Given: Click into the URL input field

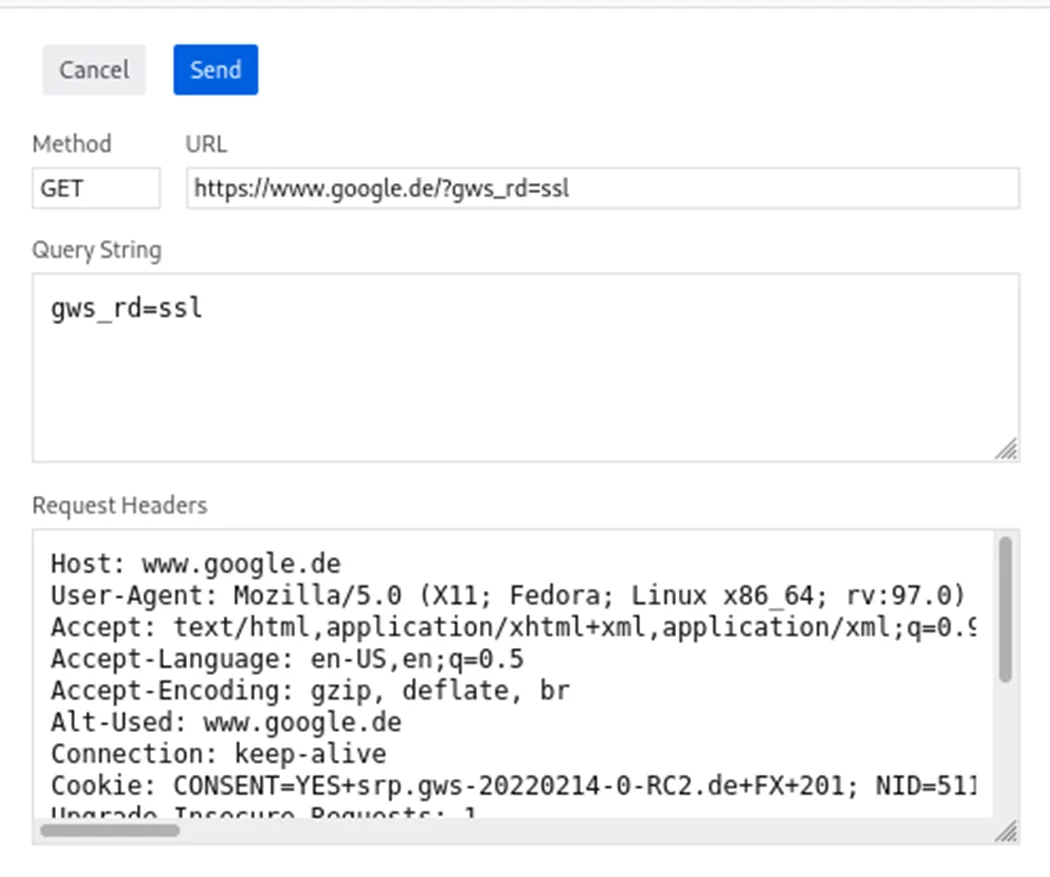Looking at the screenshot, I should click(x=603, y=188).
